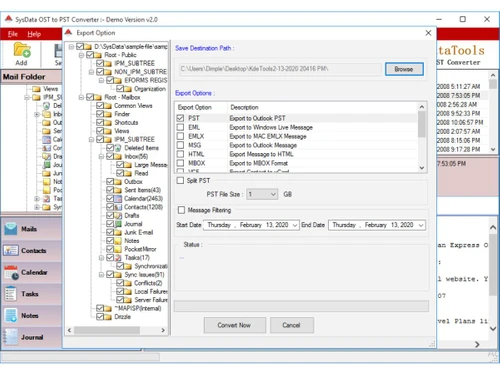Viewport: 500px width, 375px height.
Task: Check the EMLX export option
Action: pyautogui.click(x=180, y=136)
